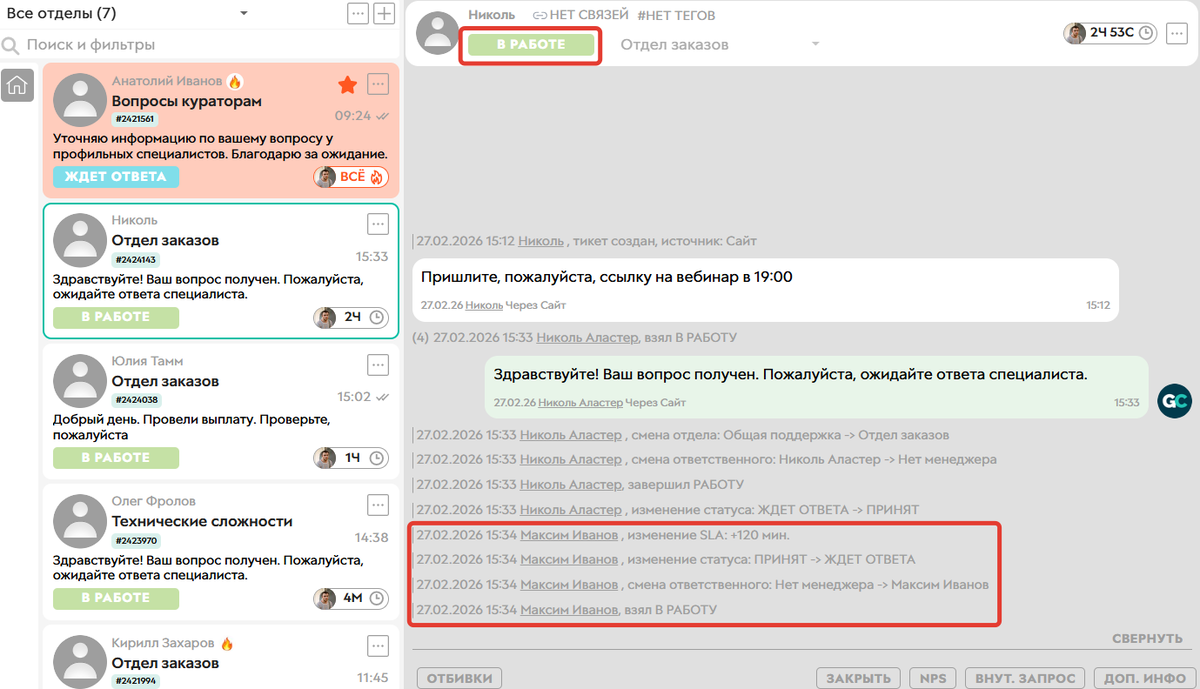Open Вопросы кураторам ticket title

click(186, 101)
